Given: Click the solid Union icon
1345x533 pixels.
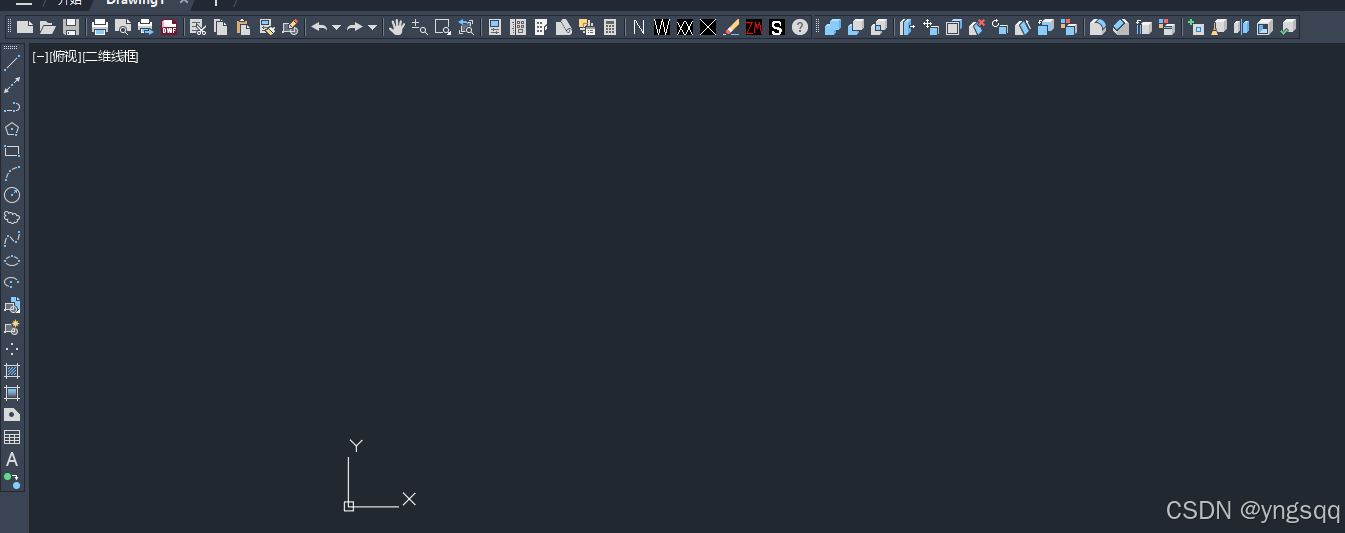Looking at the screenshot, I should coord(833,27).
